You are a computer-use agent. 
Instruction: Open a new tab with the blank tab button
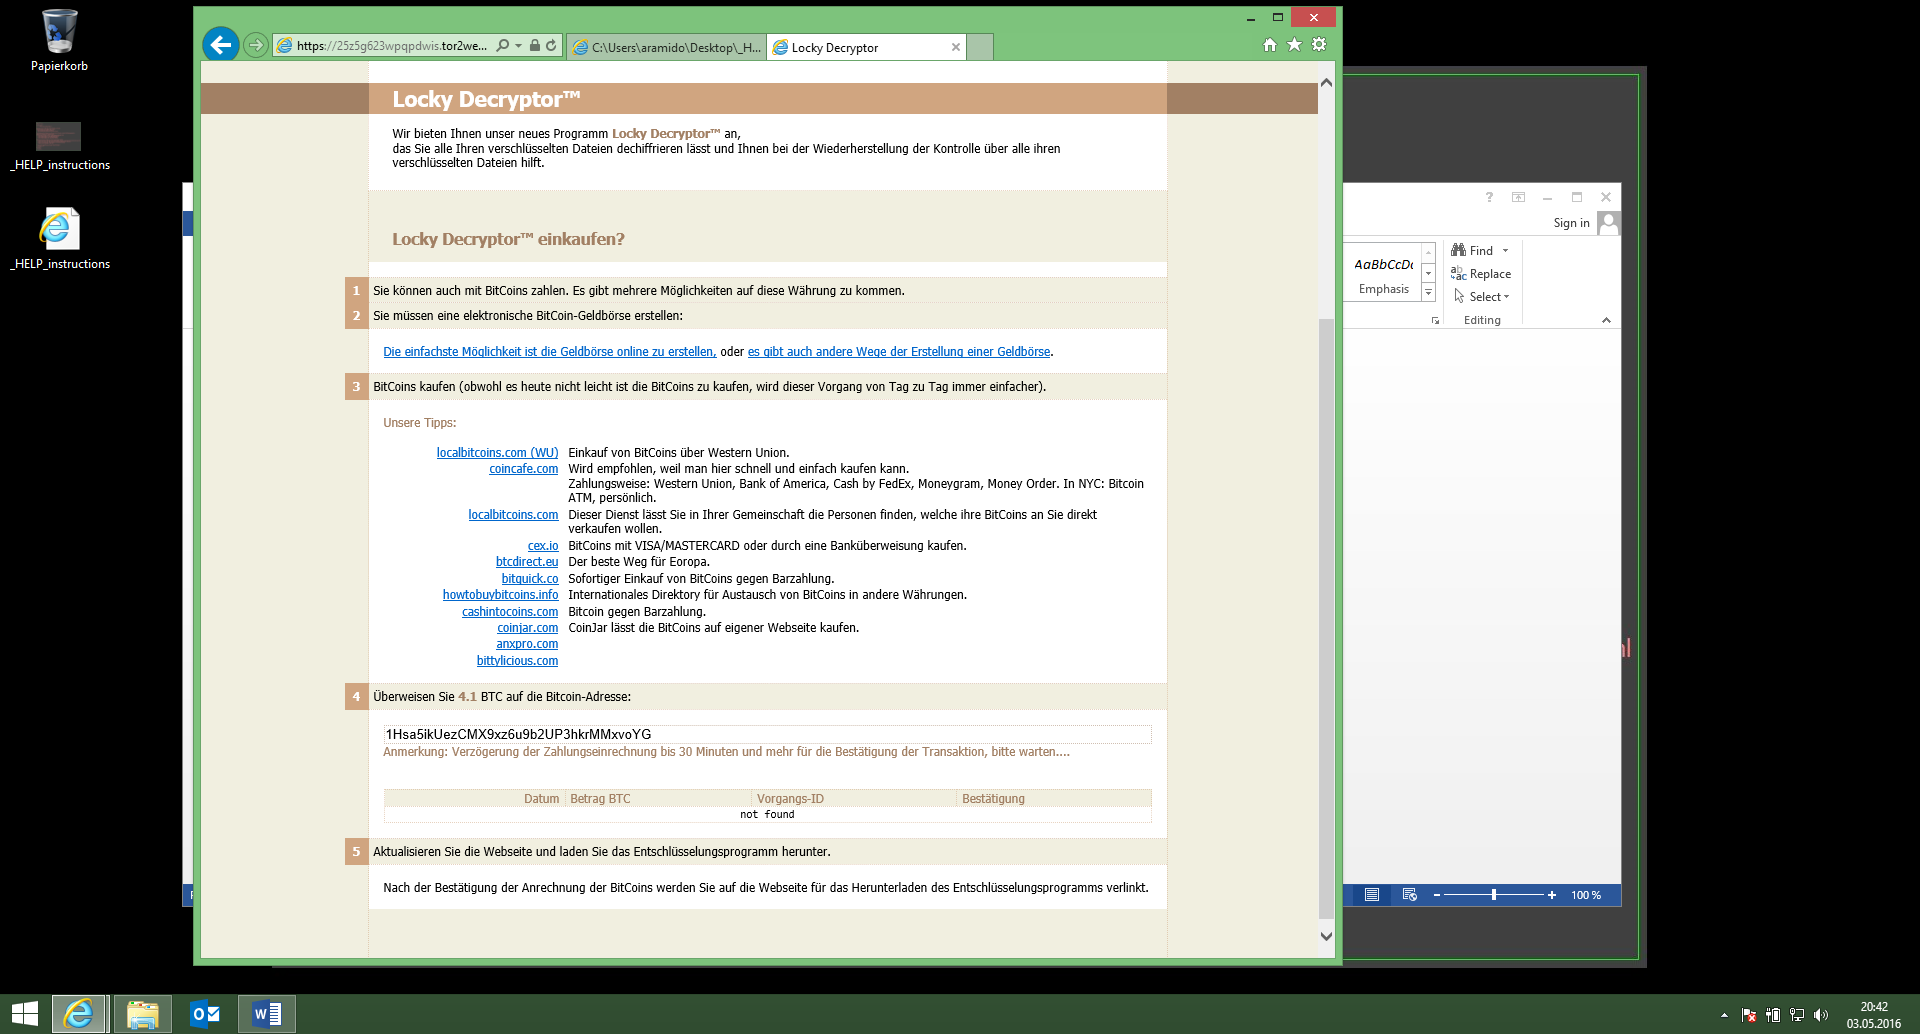(980, 47)
